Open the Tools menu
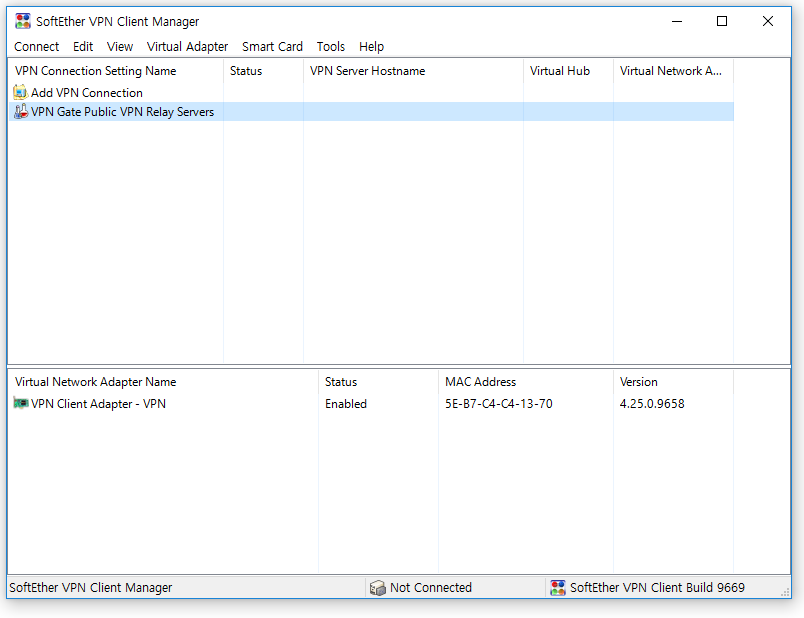Viewport: 804px width, 618px height. [331, 47]
